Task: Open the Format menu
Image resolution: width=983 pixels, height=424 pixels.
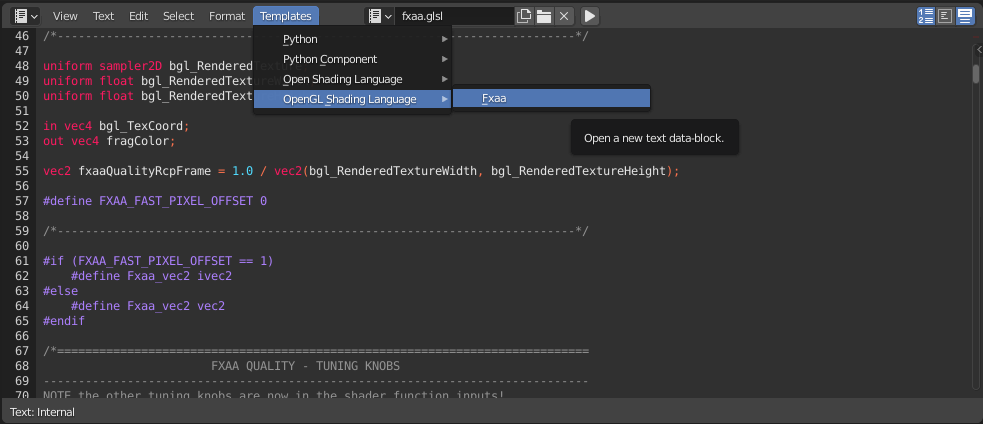Action: (x=227, y=16)
